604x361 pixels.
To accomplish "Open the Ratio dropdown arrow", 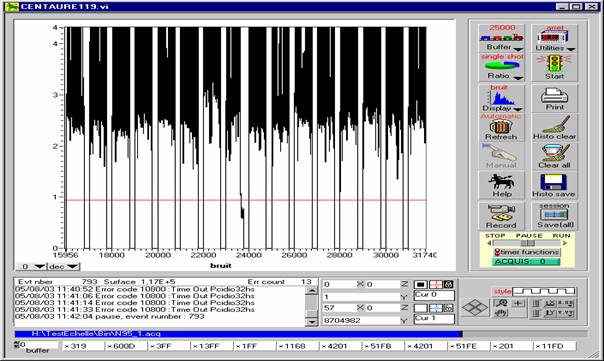I will point(518,78).
